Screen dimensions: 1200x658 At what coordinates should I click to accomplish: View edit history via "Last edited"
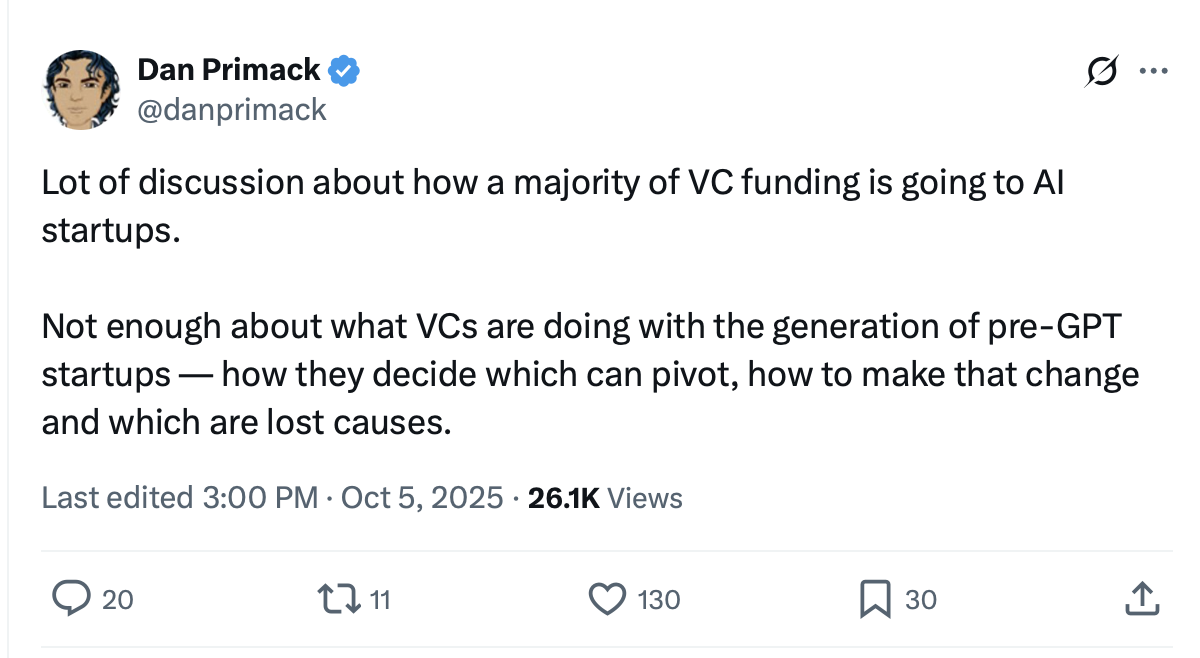point(117,497)
